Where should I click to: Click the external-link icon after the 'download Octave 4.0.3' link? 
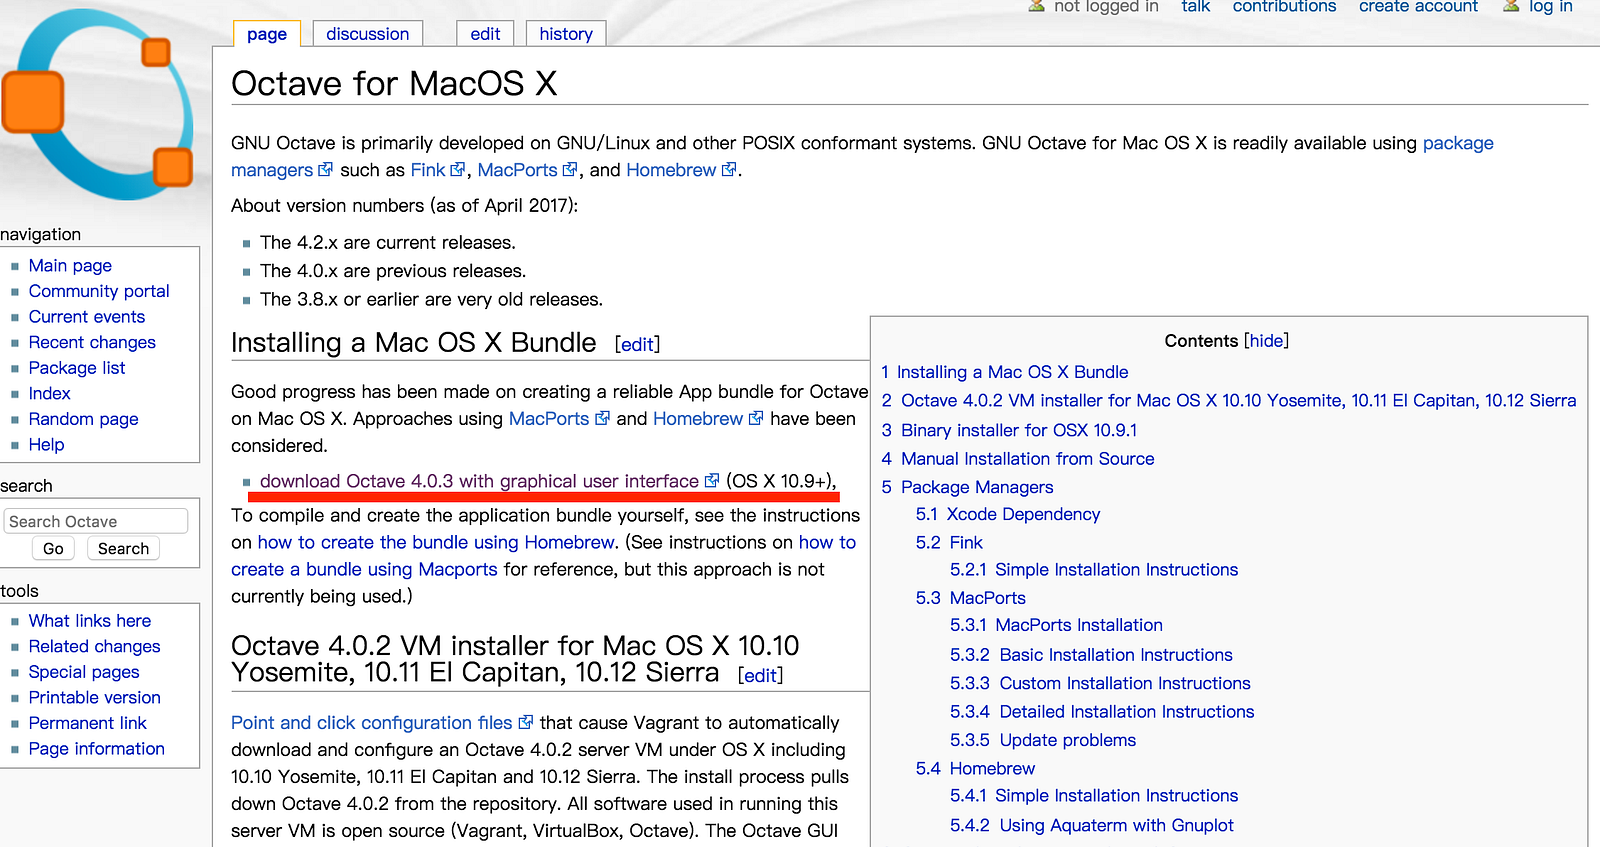pyautogui.click(x=712, y=481)
